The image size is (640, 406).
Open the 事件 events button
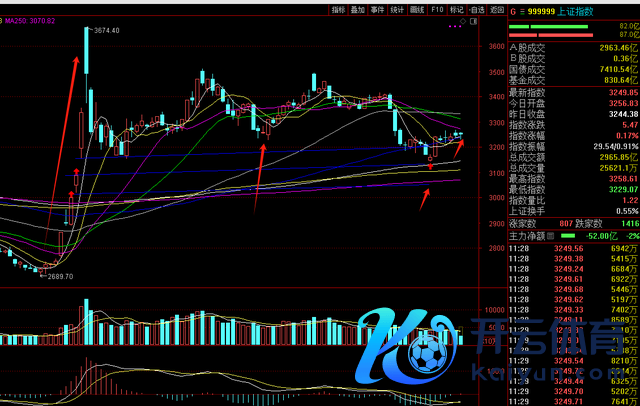point(377,9)
